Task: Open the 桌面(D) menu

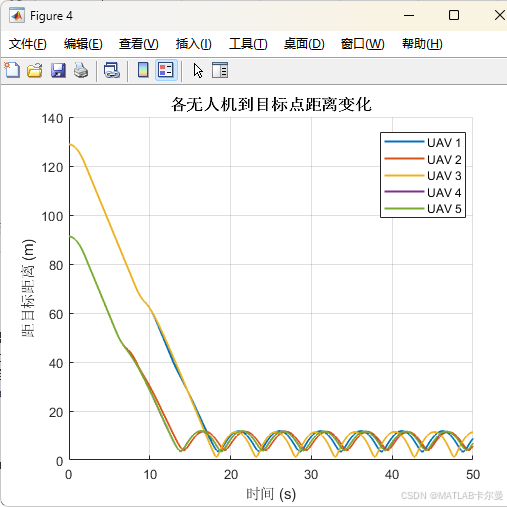Action: pyautogui.click(x=304, y=44)
